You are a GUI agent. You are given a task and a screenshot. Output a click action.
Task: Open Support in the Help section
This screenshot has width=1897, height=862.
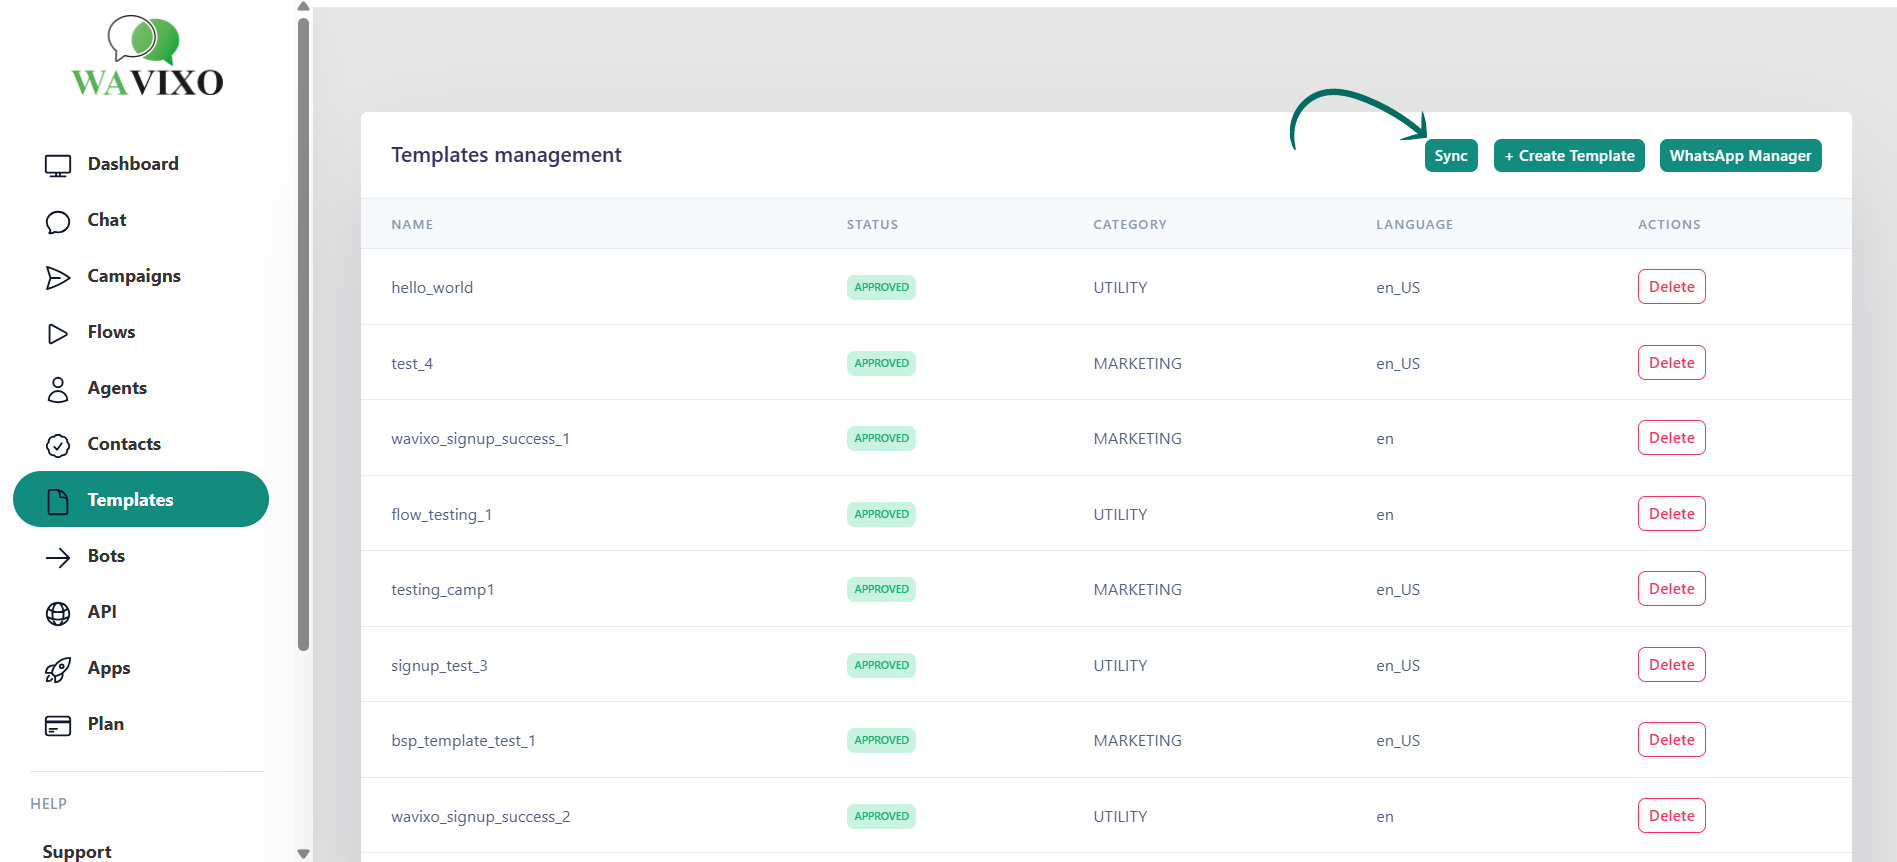click(x=77, y=851)
